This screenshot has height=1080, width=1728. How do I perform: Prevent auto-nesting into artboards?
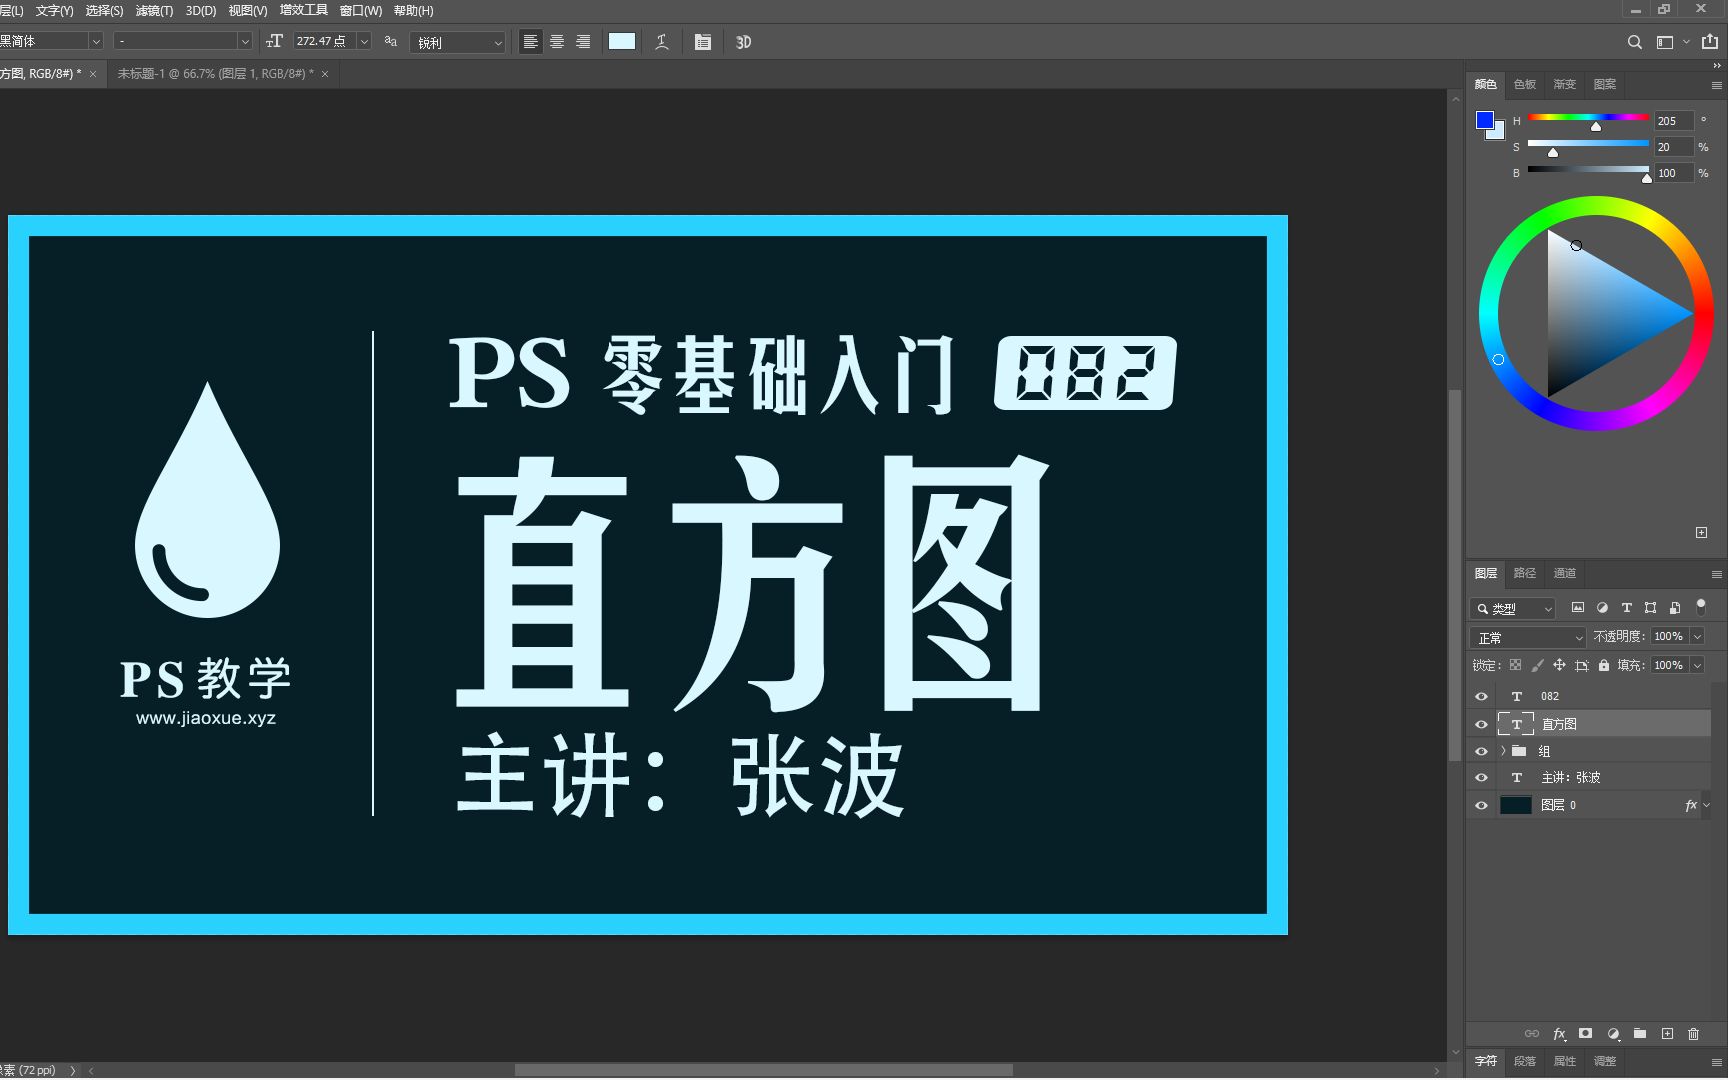pos(1581,665)
